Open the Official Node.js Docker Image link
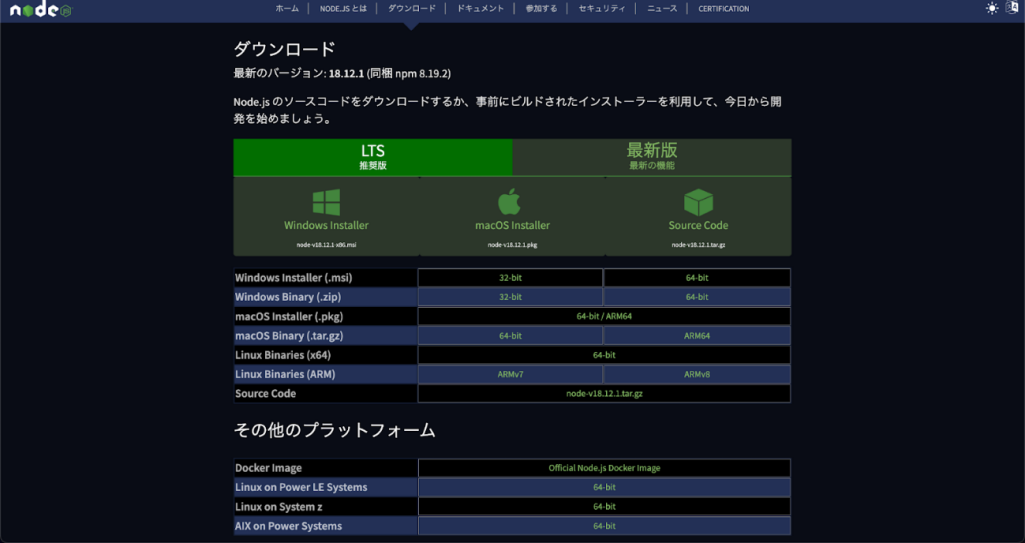The image size is (1025, 543). [x=604, y=468]
